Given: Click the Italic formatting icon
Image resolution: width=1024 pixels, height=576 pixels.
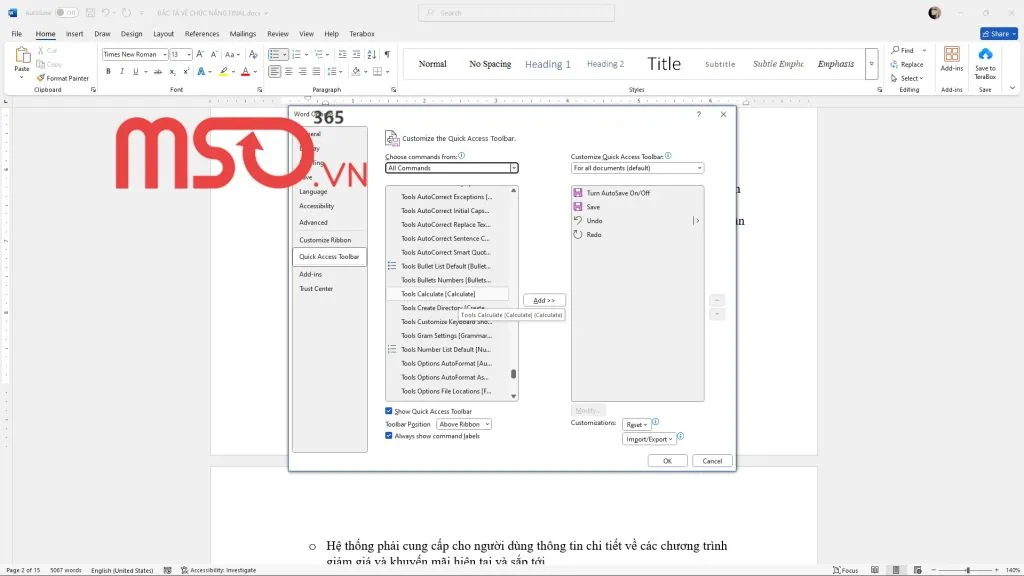Looking at the screenshot, I should tap(121, 72).
